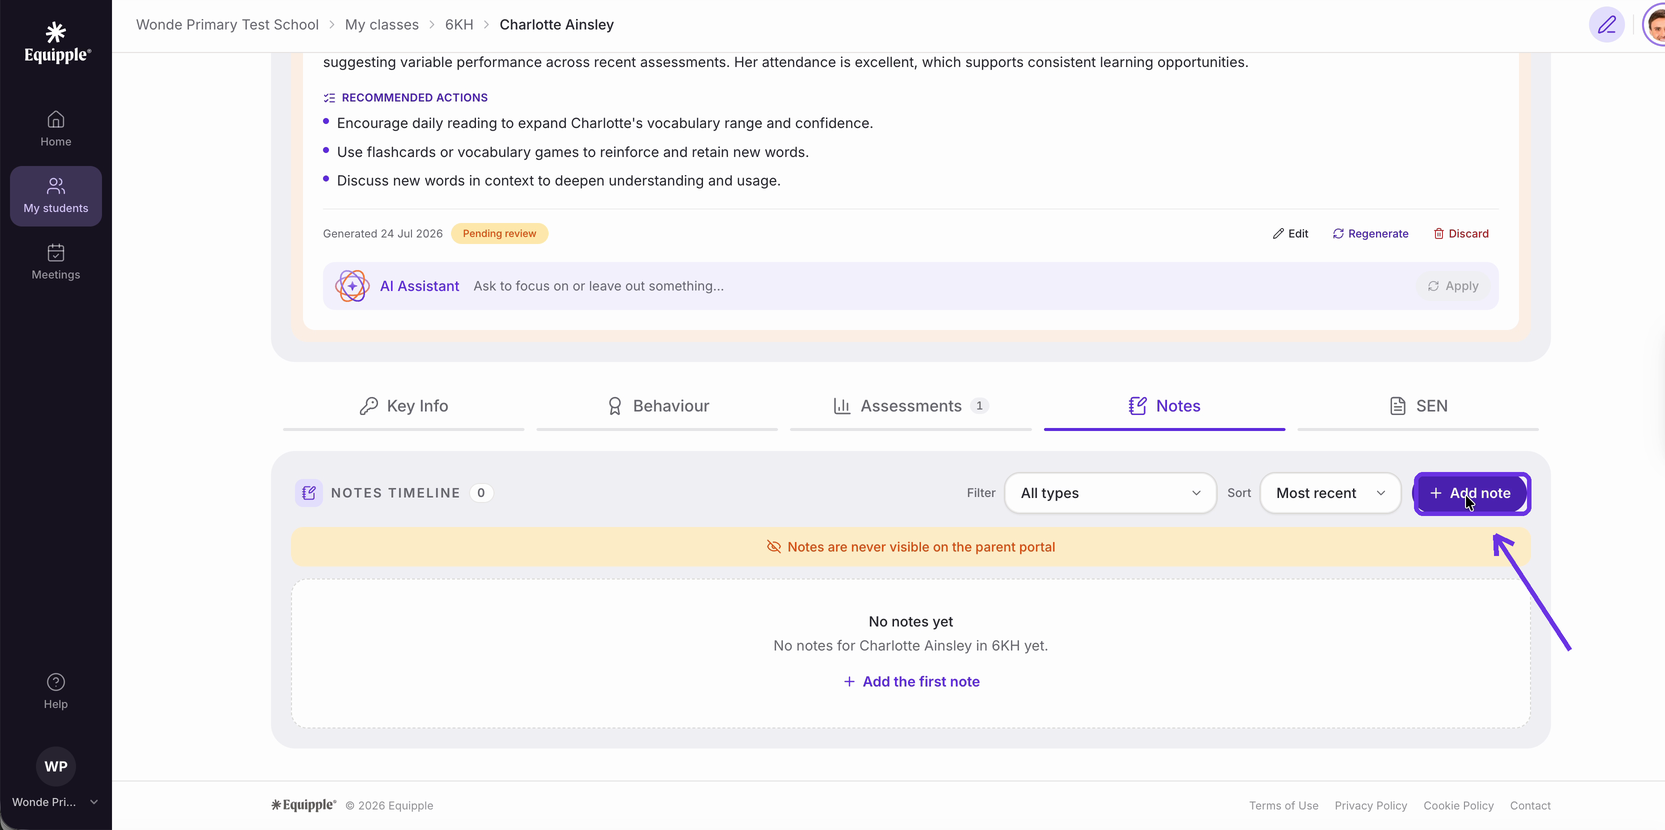Discard the generated summary

click(1461, 234)
